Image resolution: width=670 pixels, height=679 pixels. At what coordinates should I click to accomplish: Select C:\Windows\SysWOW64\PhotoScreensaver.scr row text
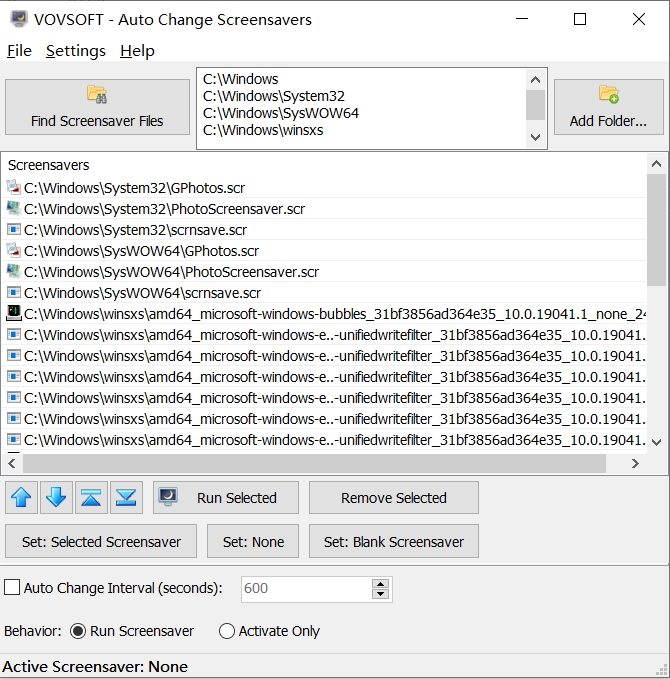click(172, 272)
